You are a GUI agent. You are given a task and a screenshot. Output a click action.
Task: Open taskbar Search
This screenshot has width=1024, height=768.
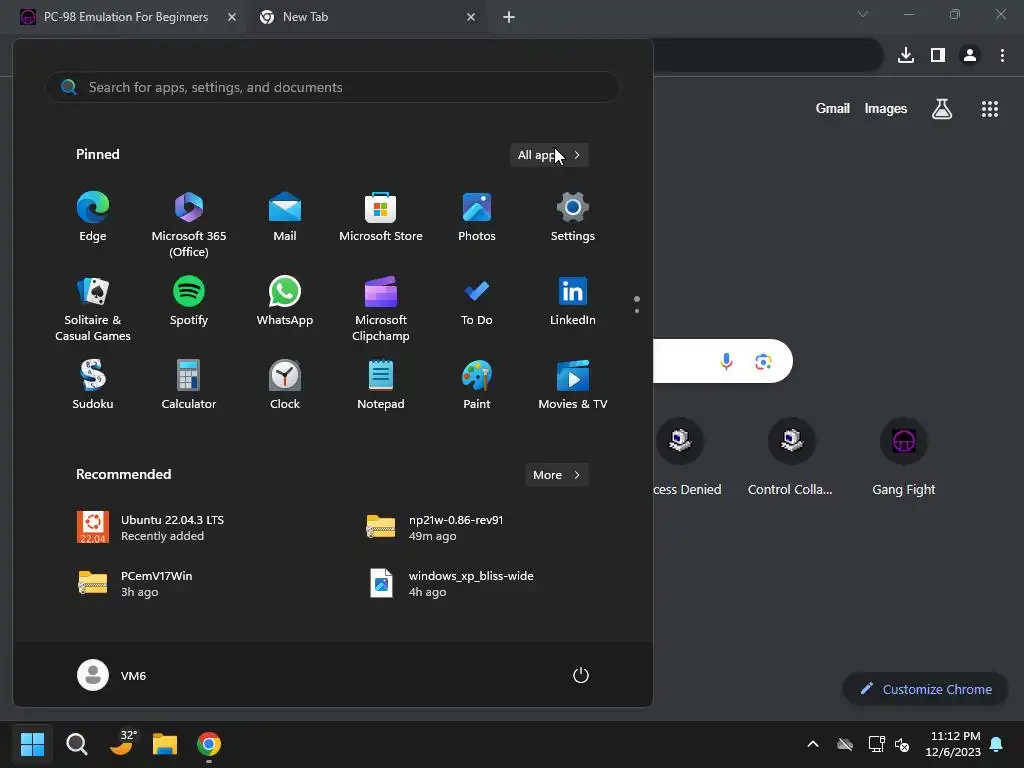coord(76,744)
